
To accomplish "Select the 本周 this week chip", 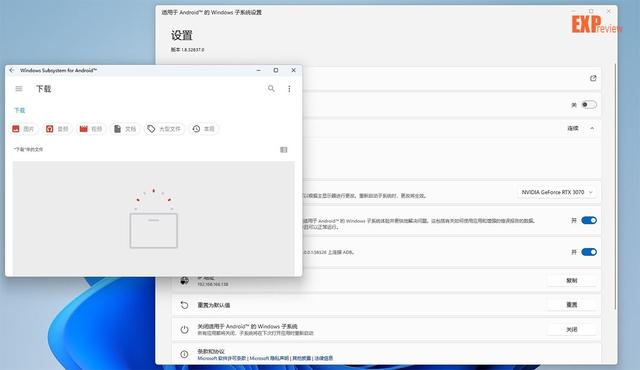I will pyautogui.click(x=204, y=129).
